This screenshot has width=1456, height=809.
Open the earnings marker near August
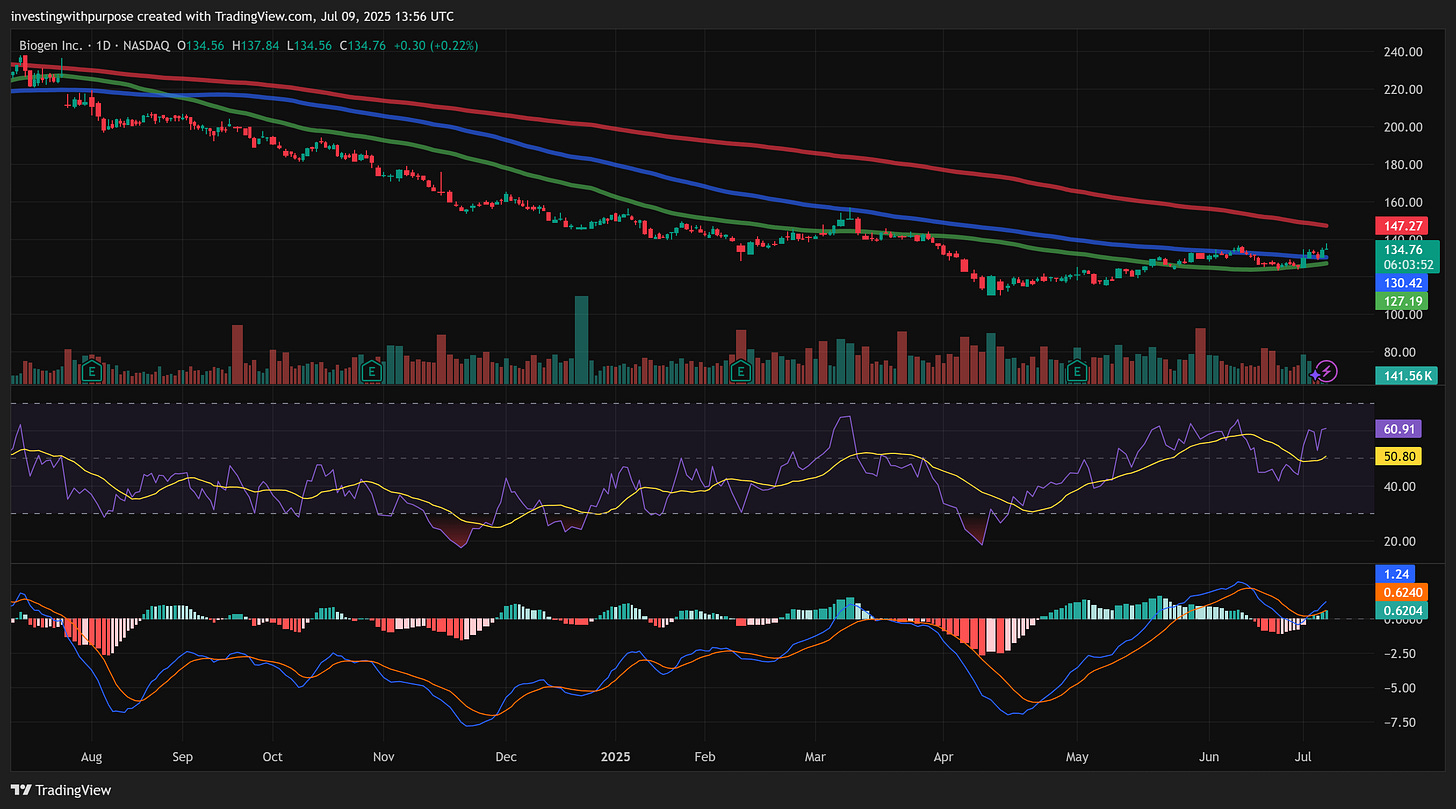pos(93,371)
